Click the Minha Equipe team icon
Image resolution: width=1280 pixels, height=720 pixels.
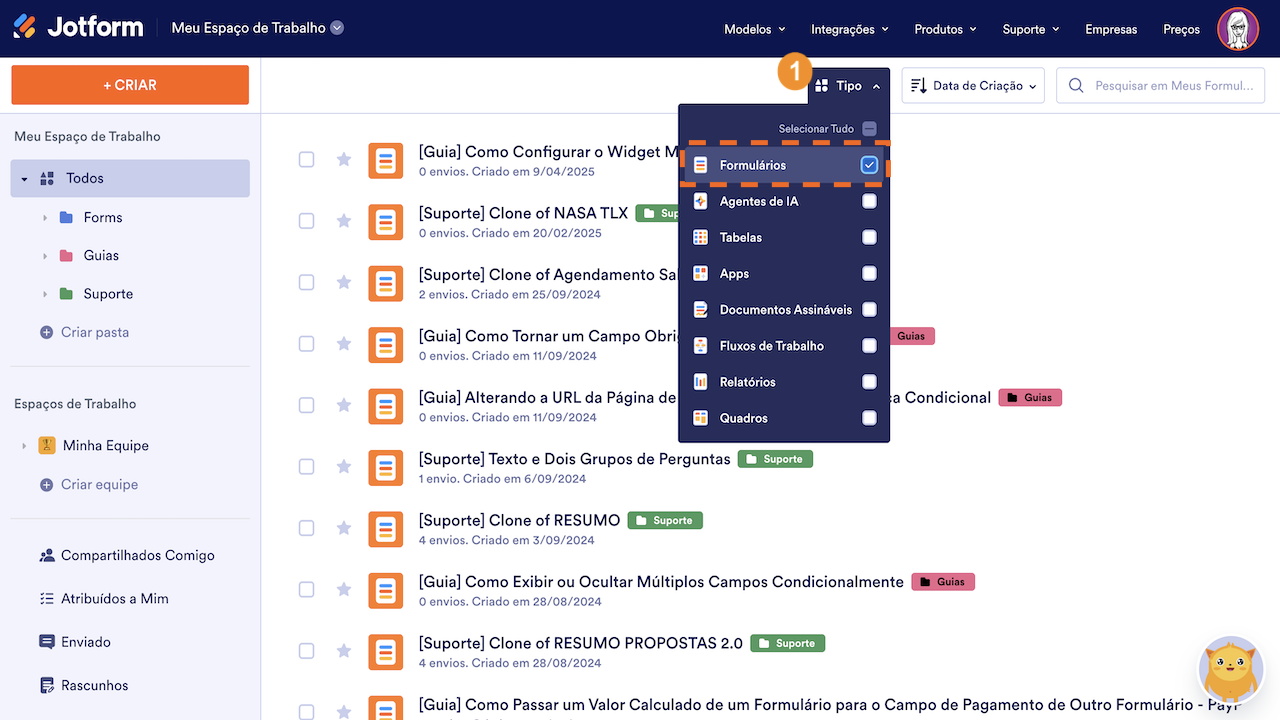point(46,445)
